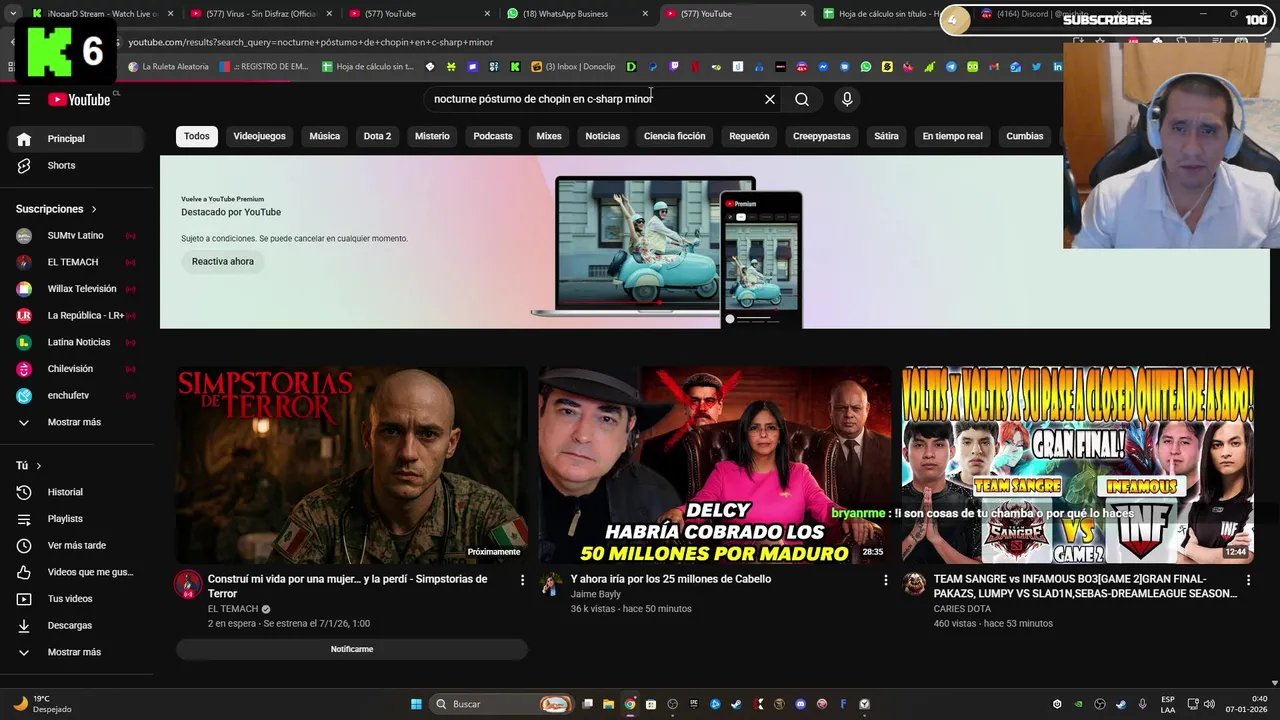Open the Delcy Maduro video thumbnail

(x=715, y=465)
